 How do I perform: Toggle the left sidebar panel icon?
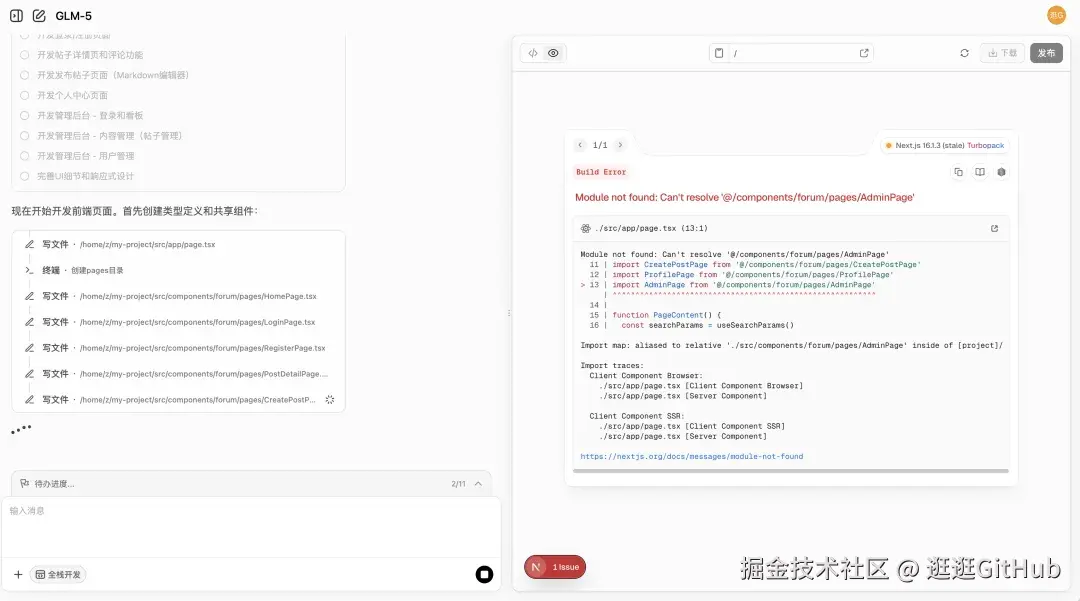point(17,16)
